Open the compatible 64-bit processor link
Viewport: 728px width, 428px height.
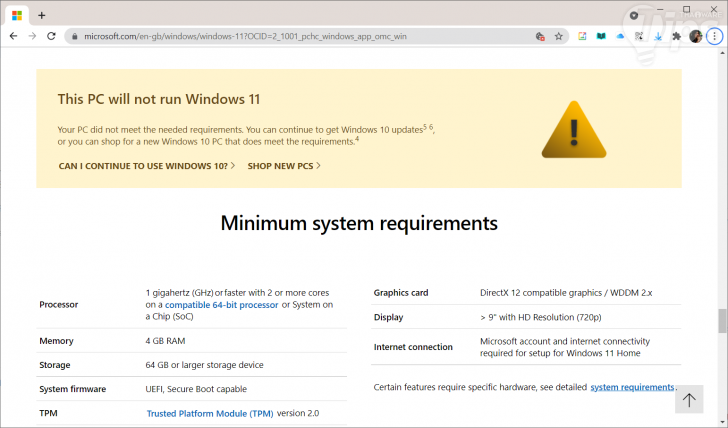(221, 305)
